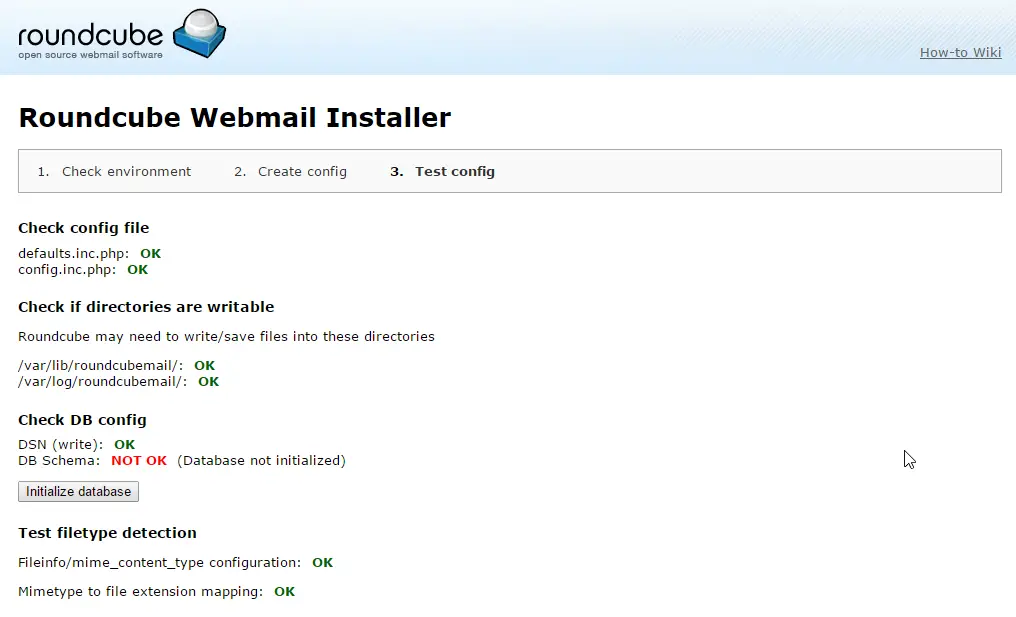Click OK status for /var/lib/roundcubemail/
Screen dimensions: 1016x617
(x=204, y=366)
